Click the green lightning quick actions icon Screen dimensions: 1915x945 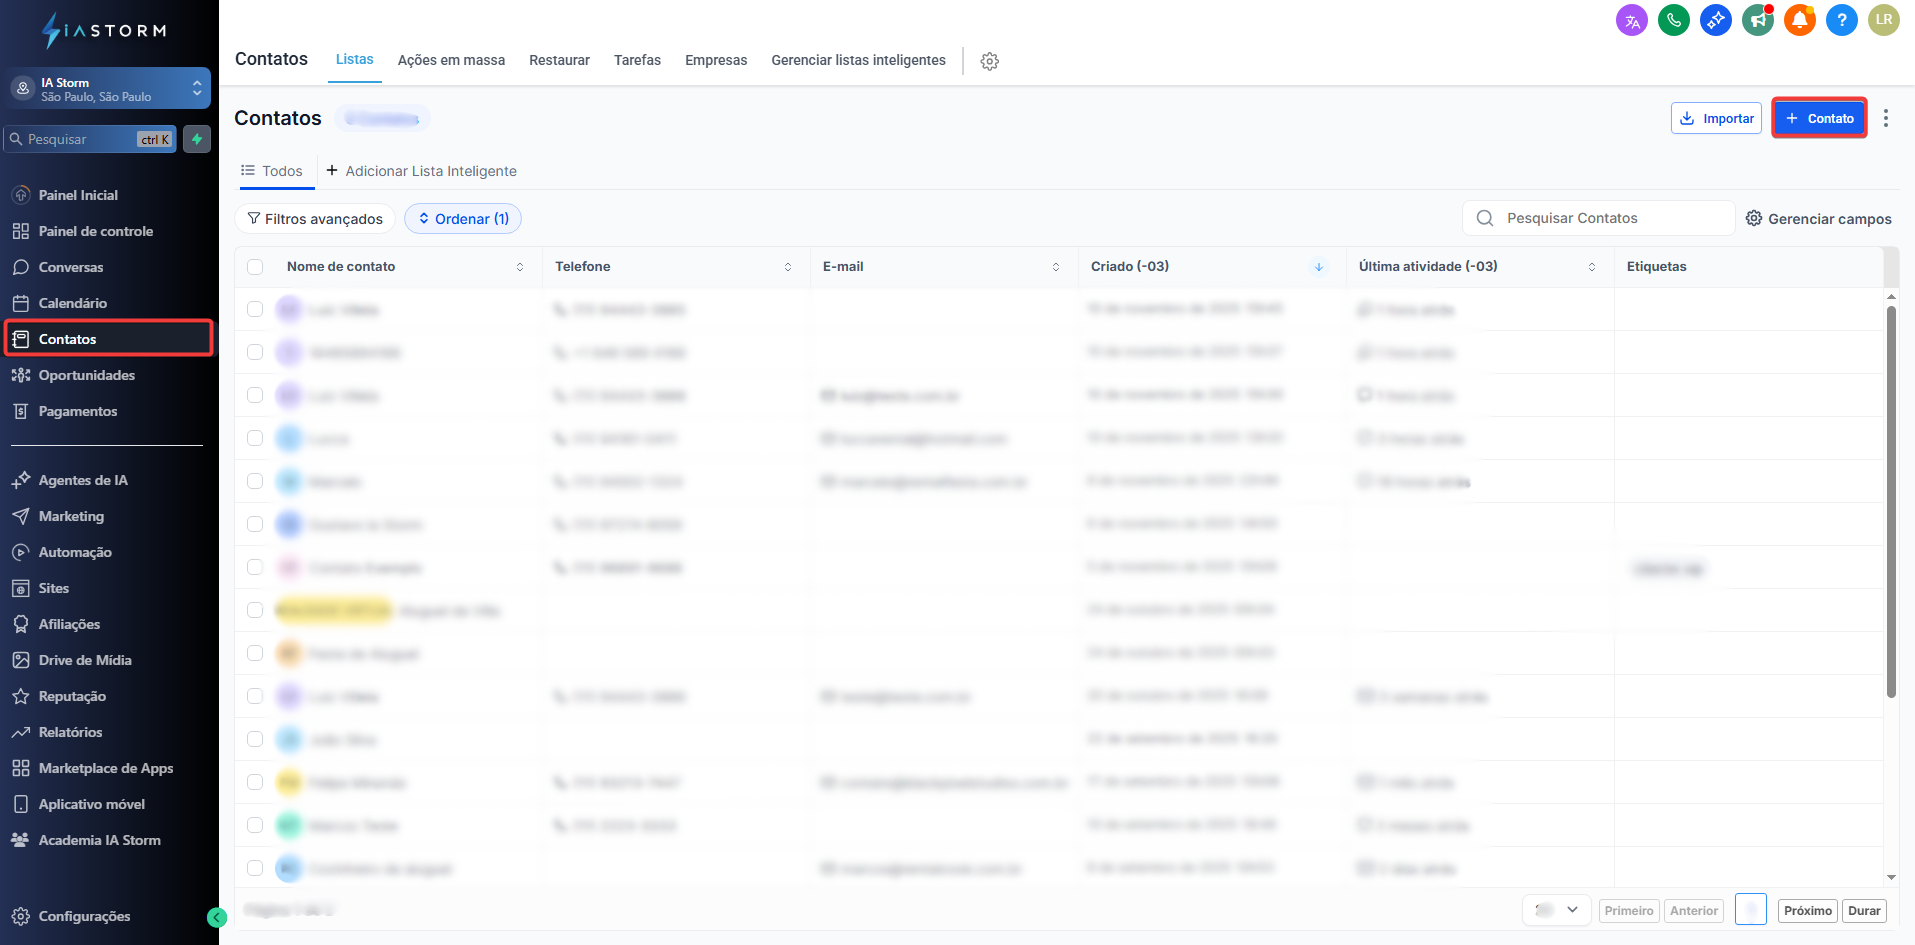(x=197, y=139)
